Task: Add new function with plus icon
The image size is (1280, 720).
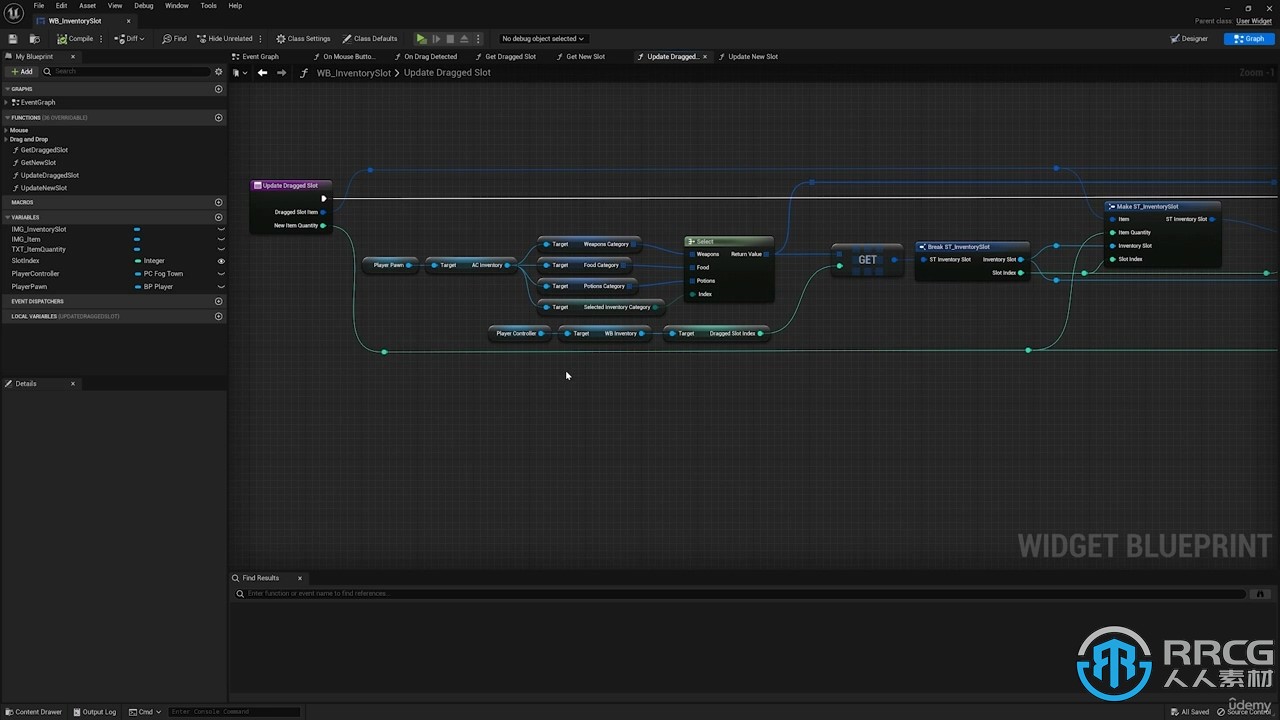Action: point(219,118)
